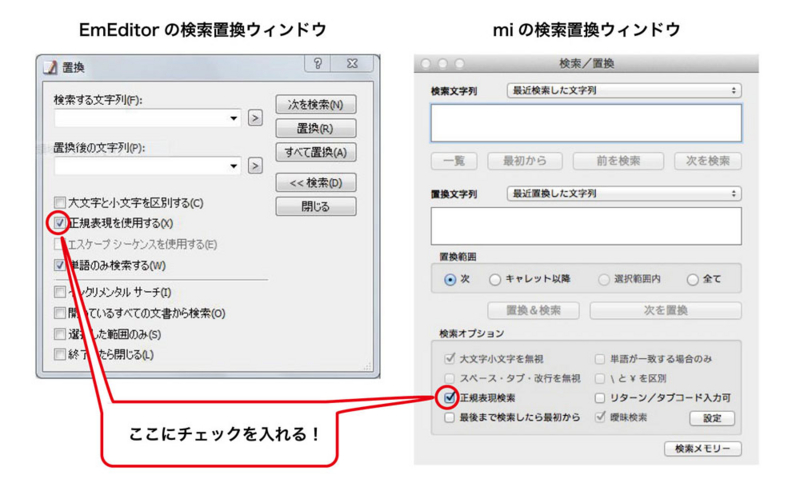Toggle ＼と￥を区別 checkbox
The image size is (800, 491).
click(600, 378)
